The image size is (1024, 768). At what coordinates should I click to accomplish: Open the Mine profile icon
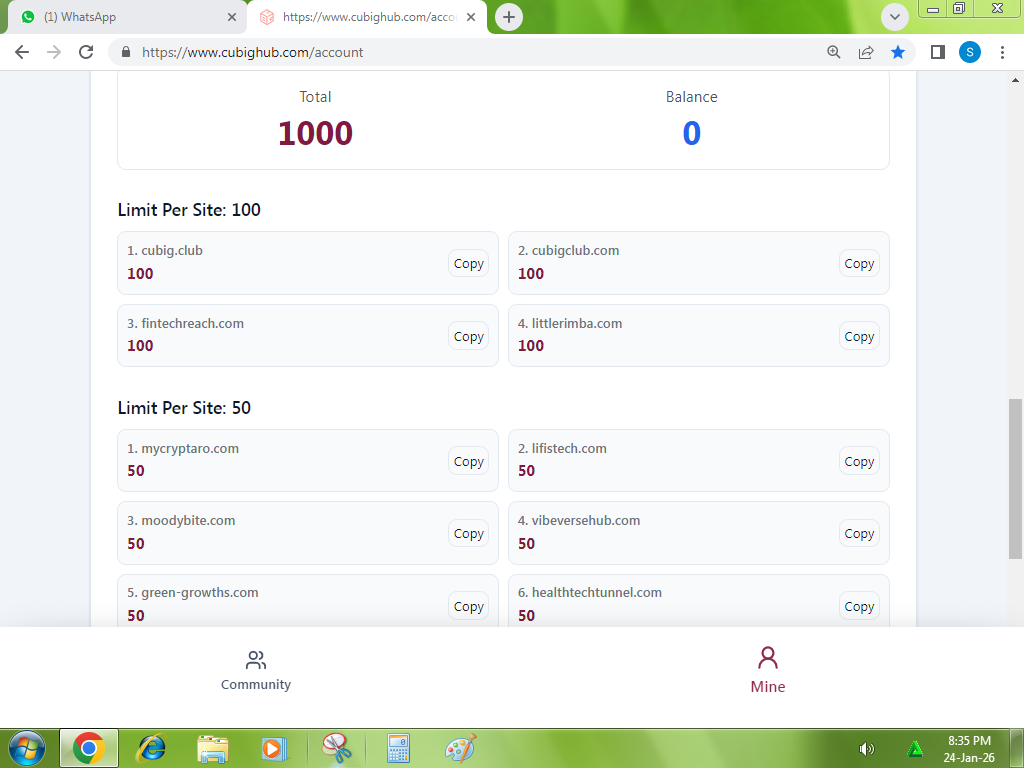[x=768, y=658]
